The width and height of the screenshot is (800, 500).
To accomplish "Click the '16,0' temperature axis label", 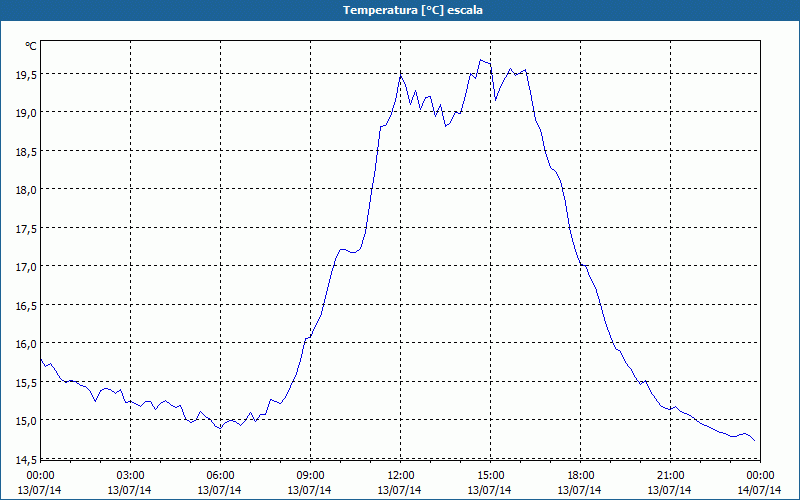I will point(26,344).
